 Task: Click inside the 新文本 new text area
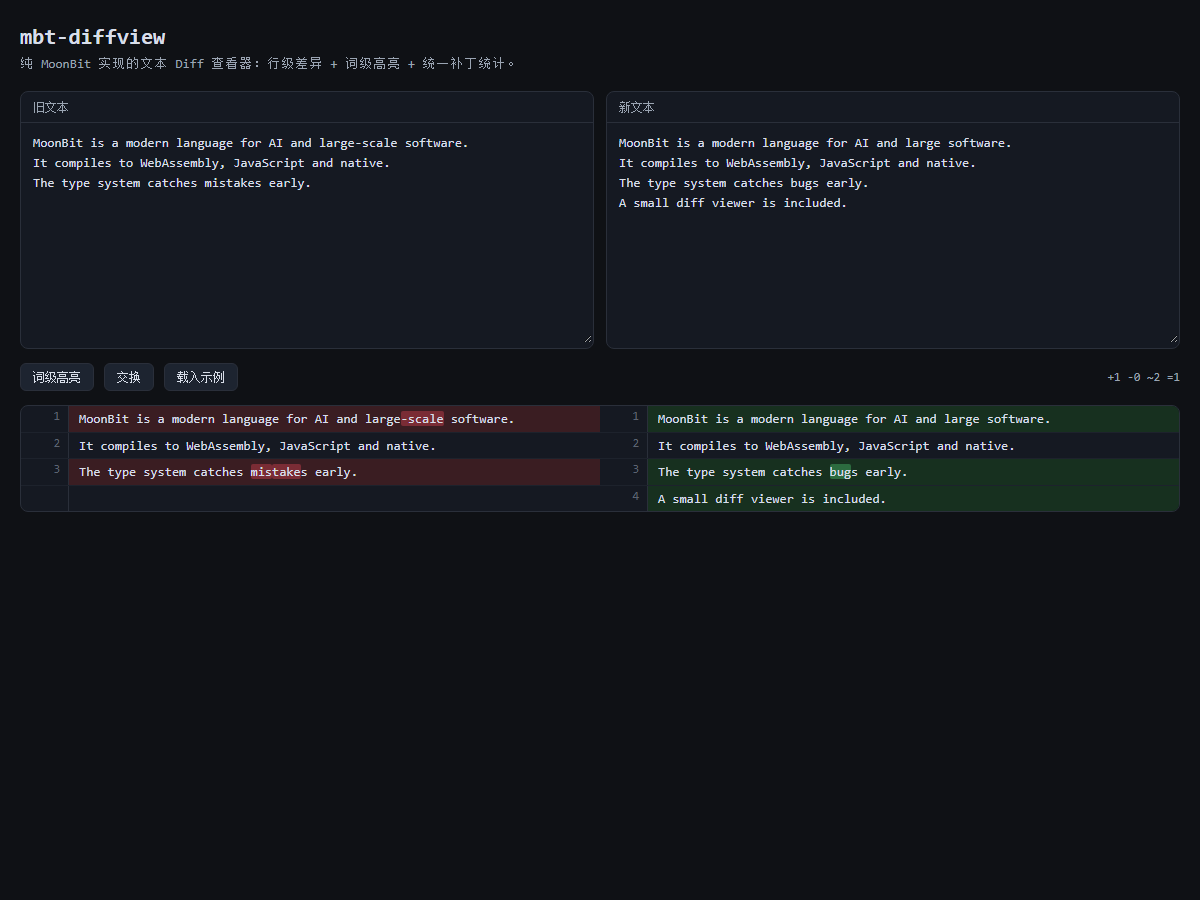[893, 235]
